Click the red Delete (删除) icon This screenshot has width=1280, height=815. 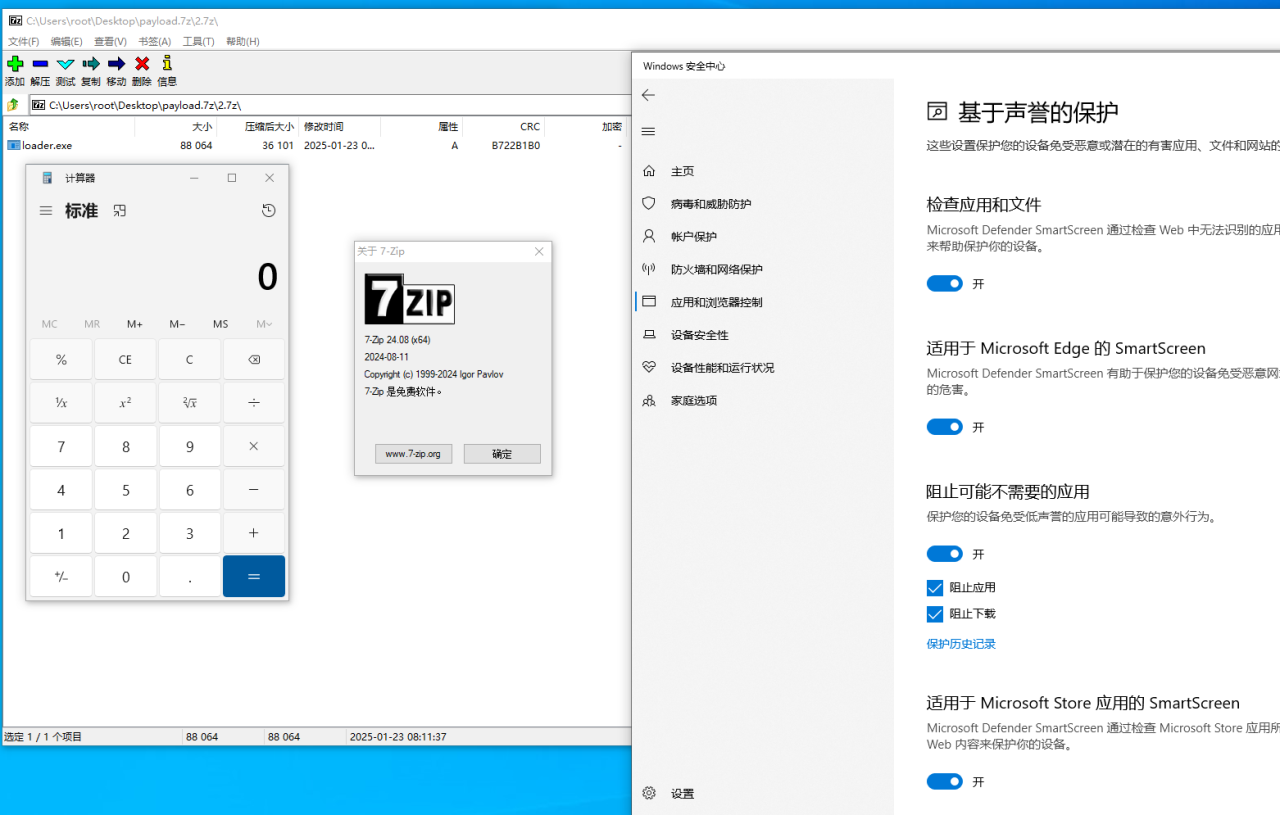pos(142,65)
